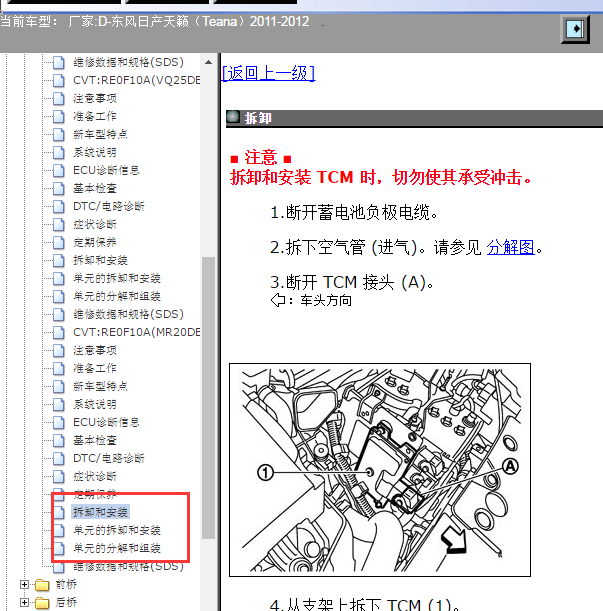Screen dimensions: 603x611
Task: Select the 前桥 folder label
Action: point(66,585)
